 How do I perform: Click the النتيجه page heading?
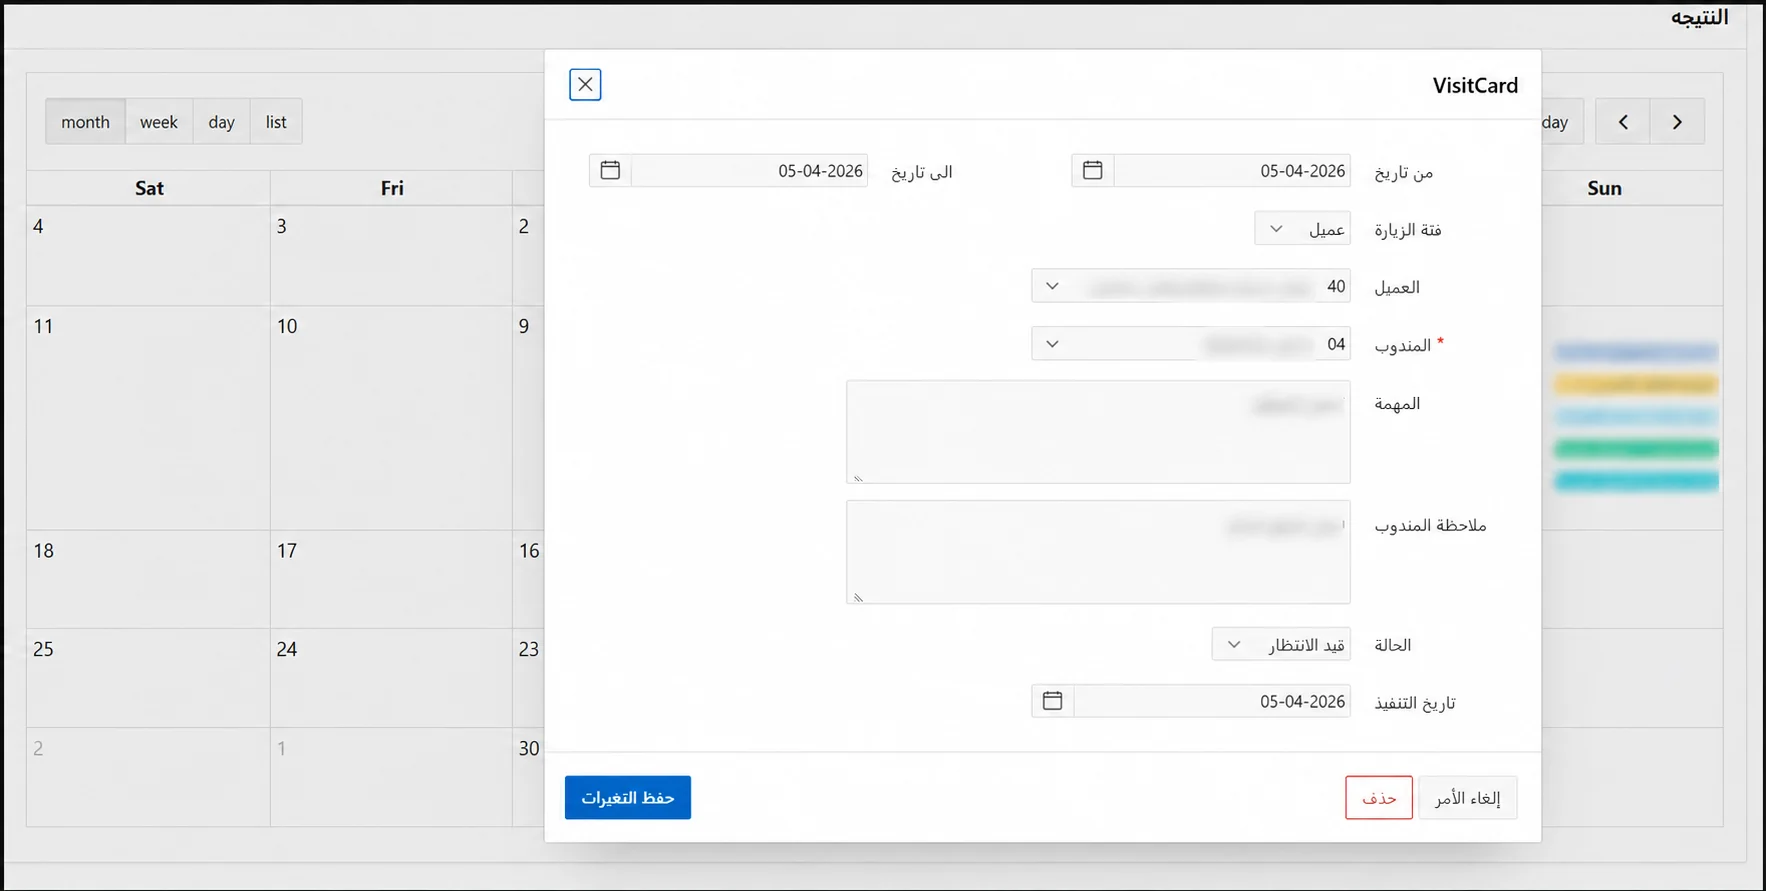1699,17
